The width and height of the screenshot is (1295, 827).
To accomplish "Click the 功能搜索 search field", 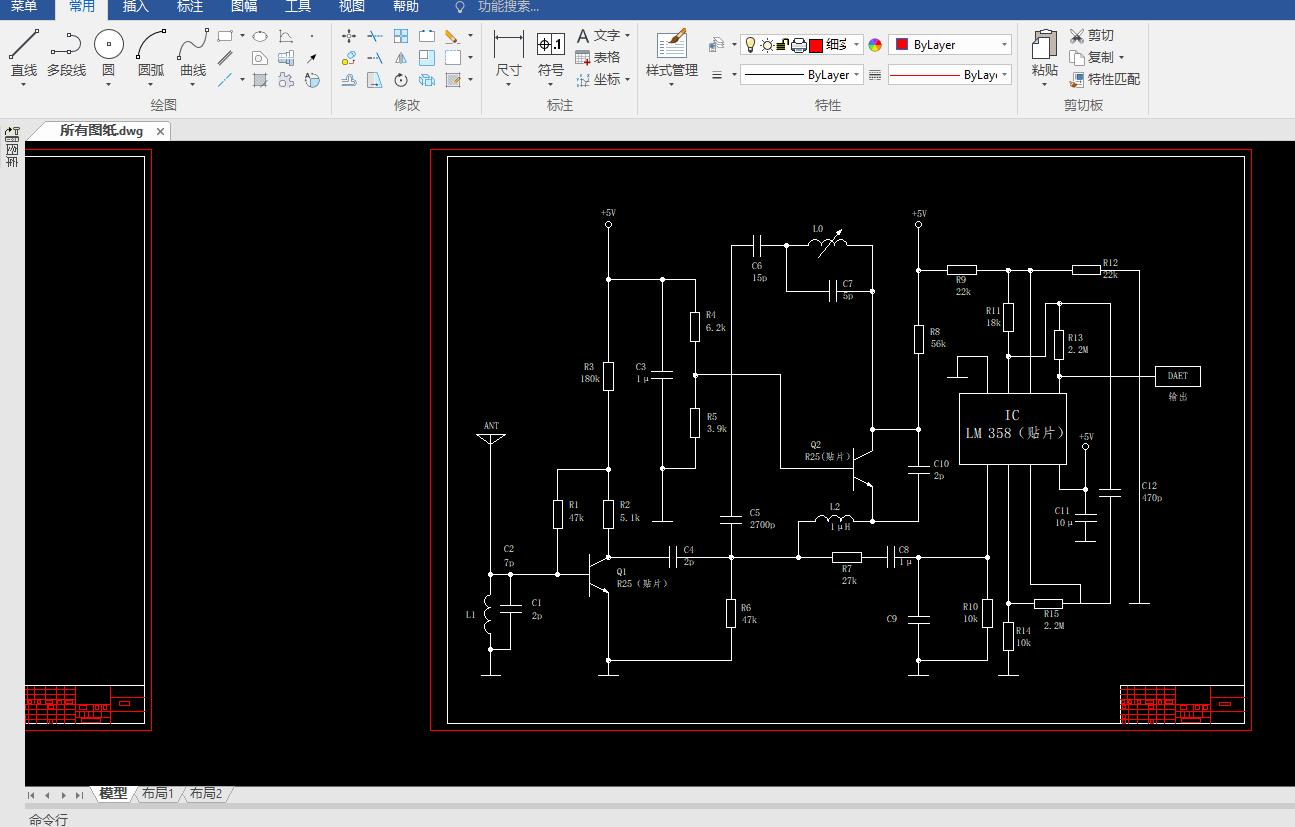I will [x=508, y=7].
